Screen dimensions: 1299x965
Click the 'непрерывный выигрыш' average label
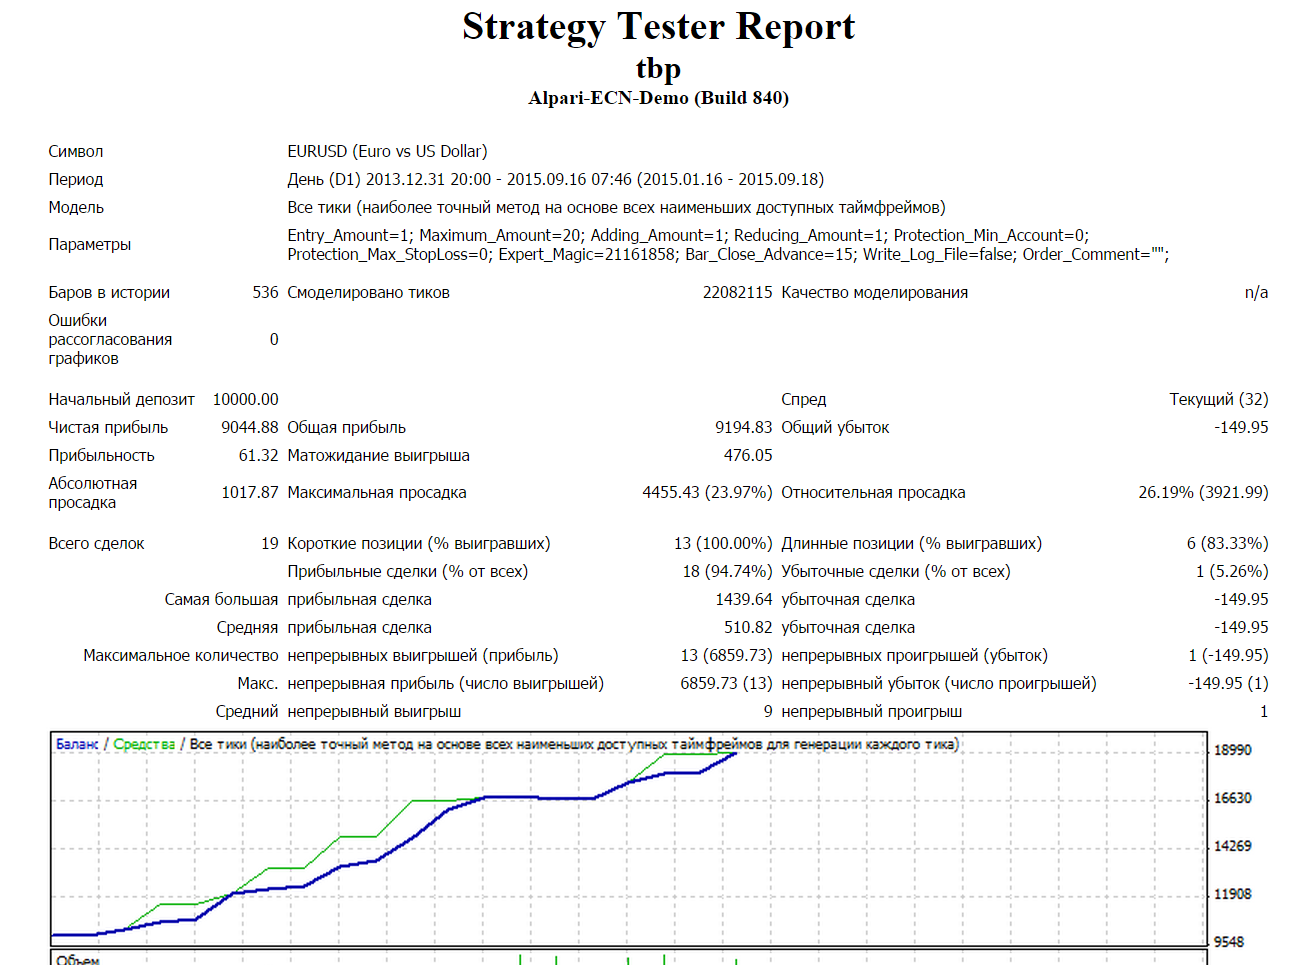point(374,711)
